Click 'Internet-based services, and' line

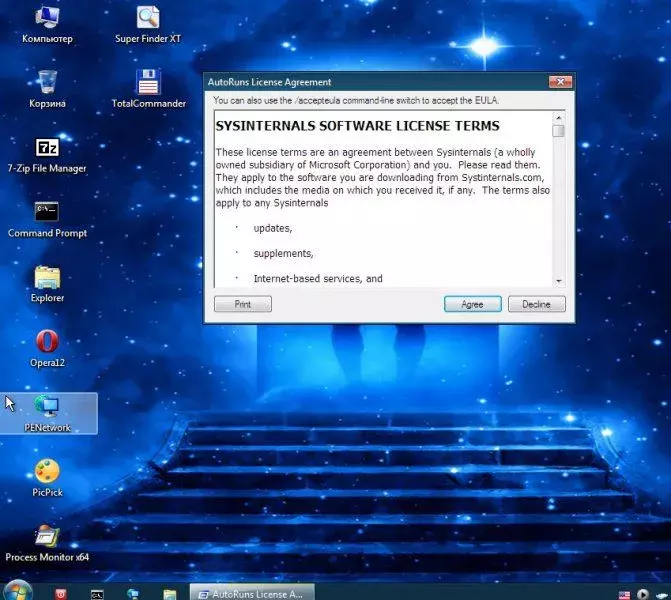318,279
